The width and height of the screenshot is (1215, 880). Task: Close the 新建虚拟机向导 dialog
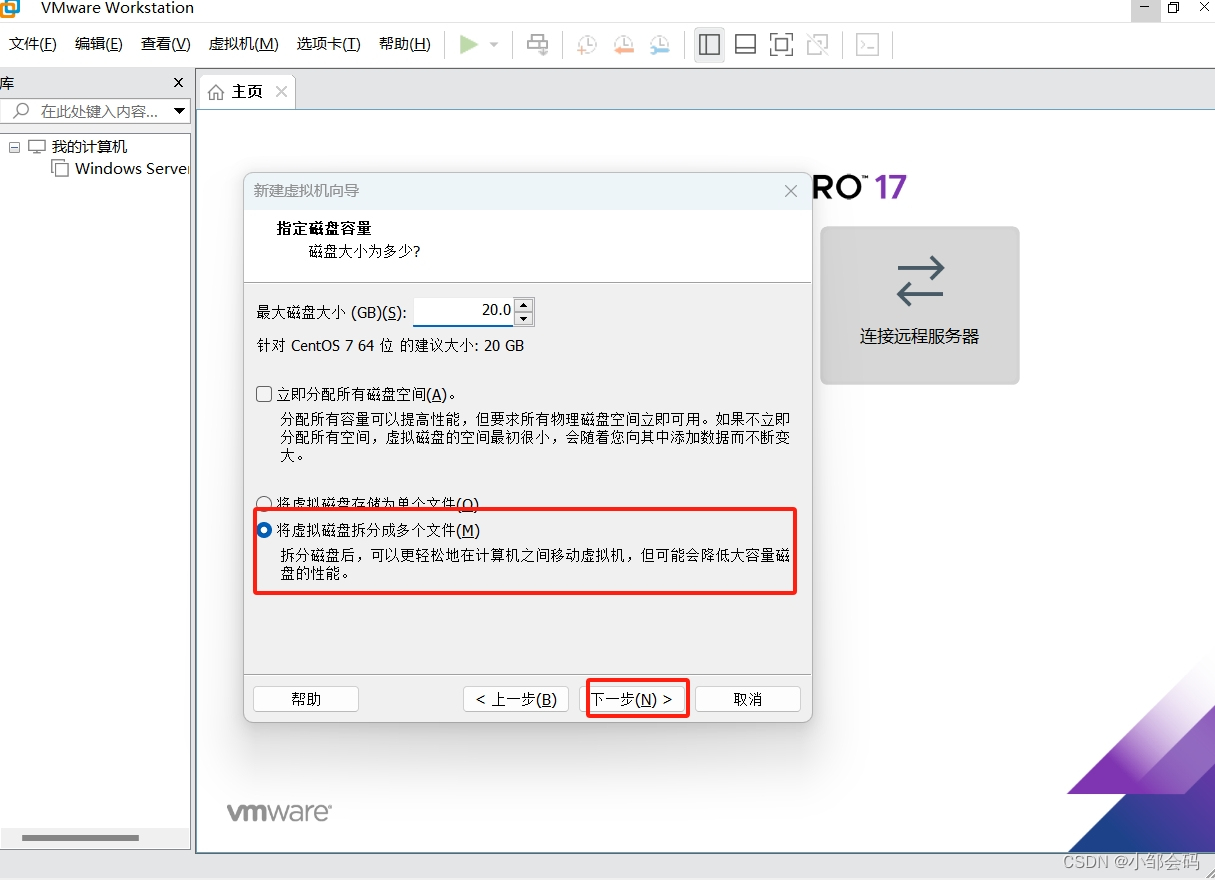791,191
